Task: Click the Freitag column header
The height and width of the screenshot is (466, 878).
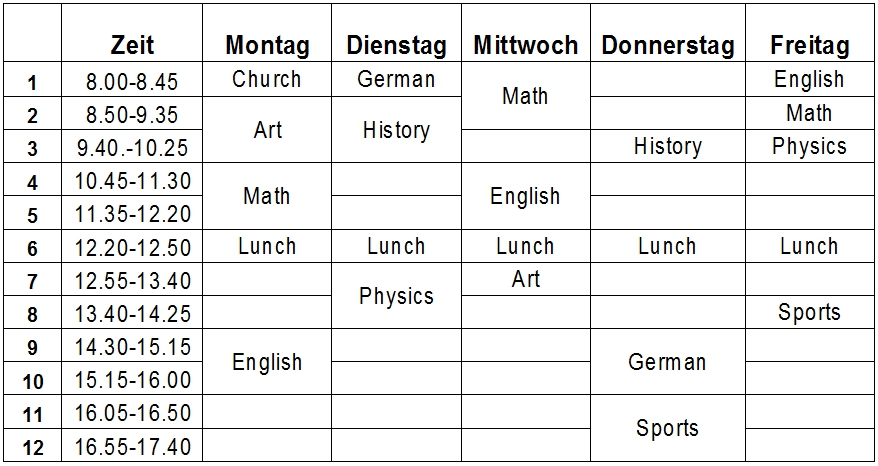Action: point(810,33)
